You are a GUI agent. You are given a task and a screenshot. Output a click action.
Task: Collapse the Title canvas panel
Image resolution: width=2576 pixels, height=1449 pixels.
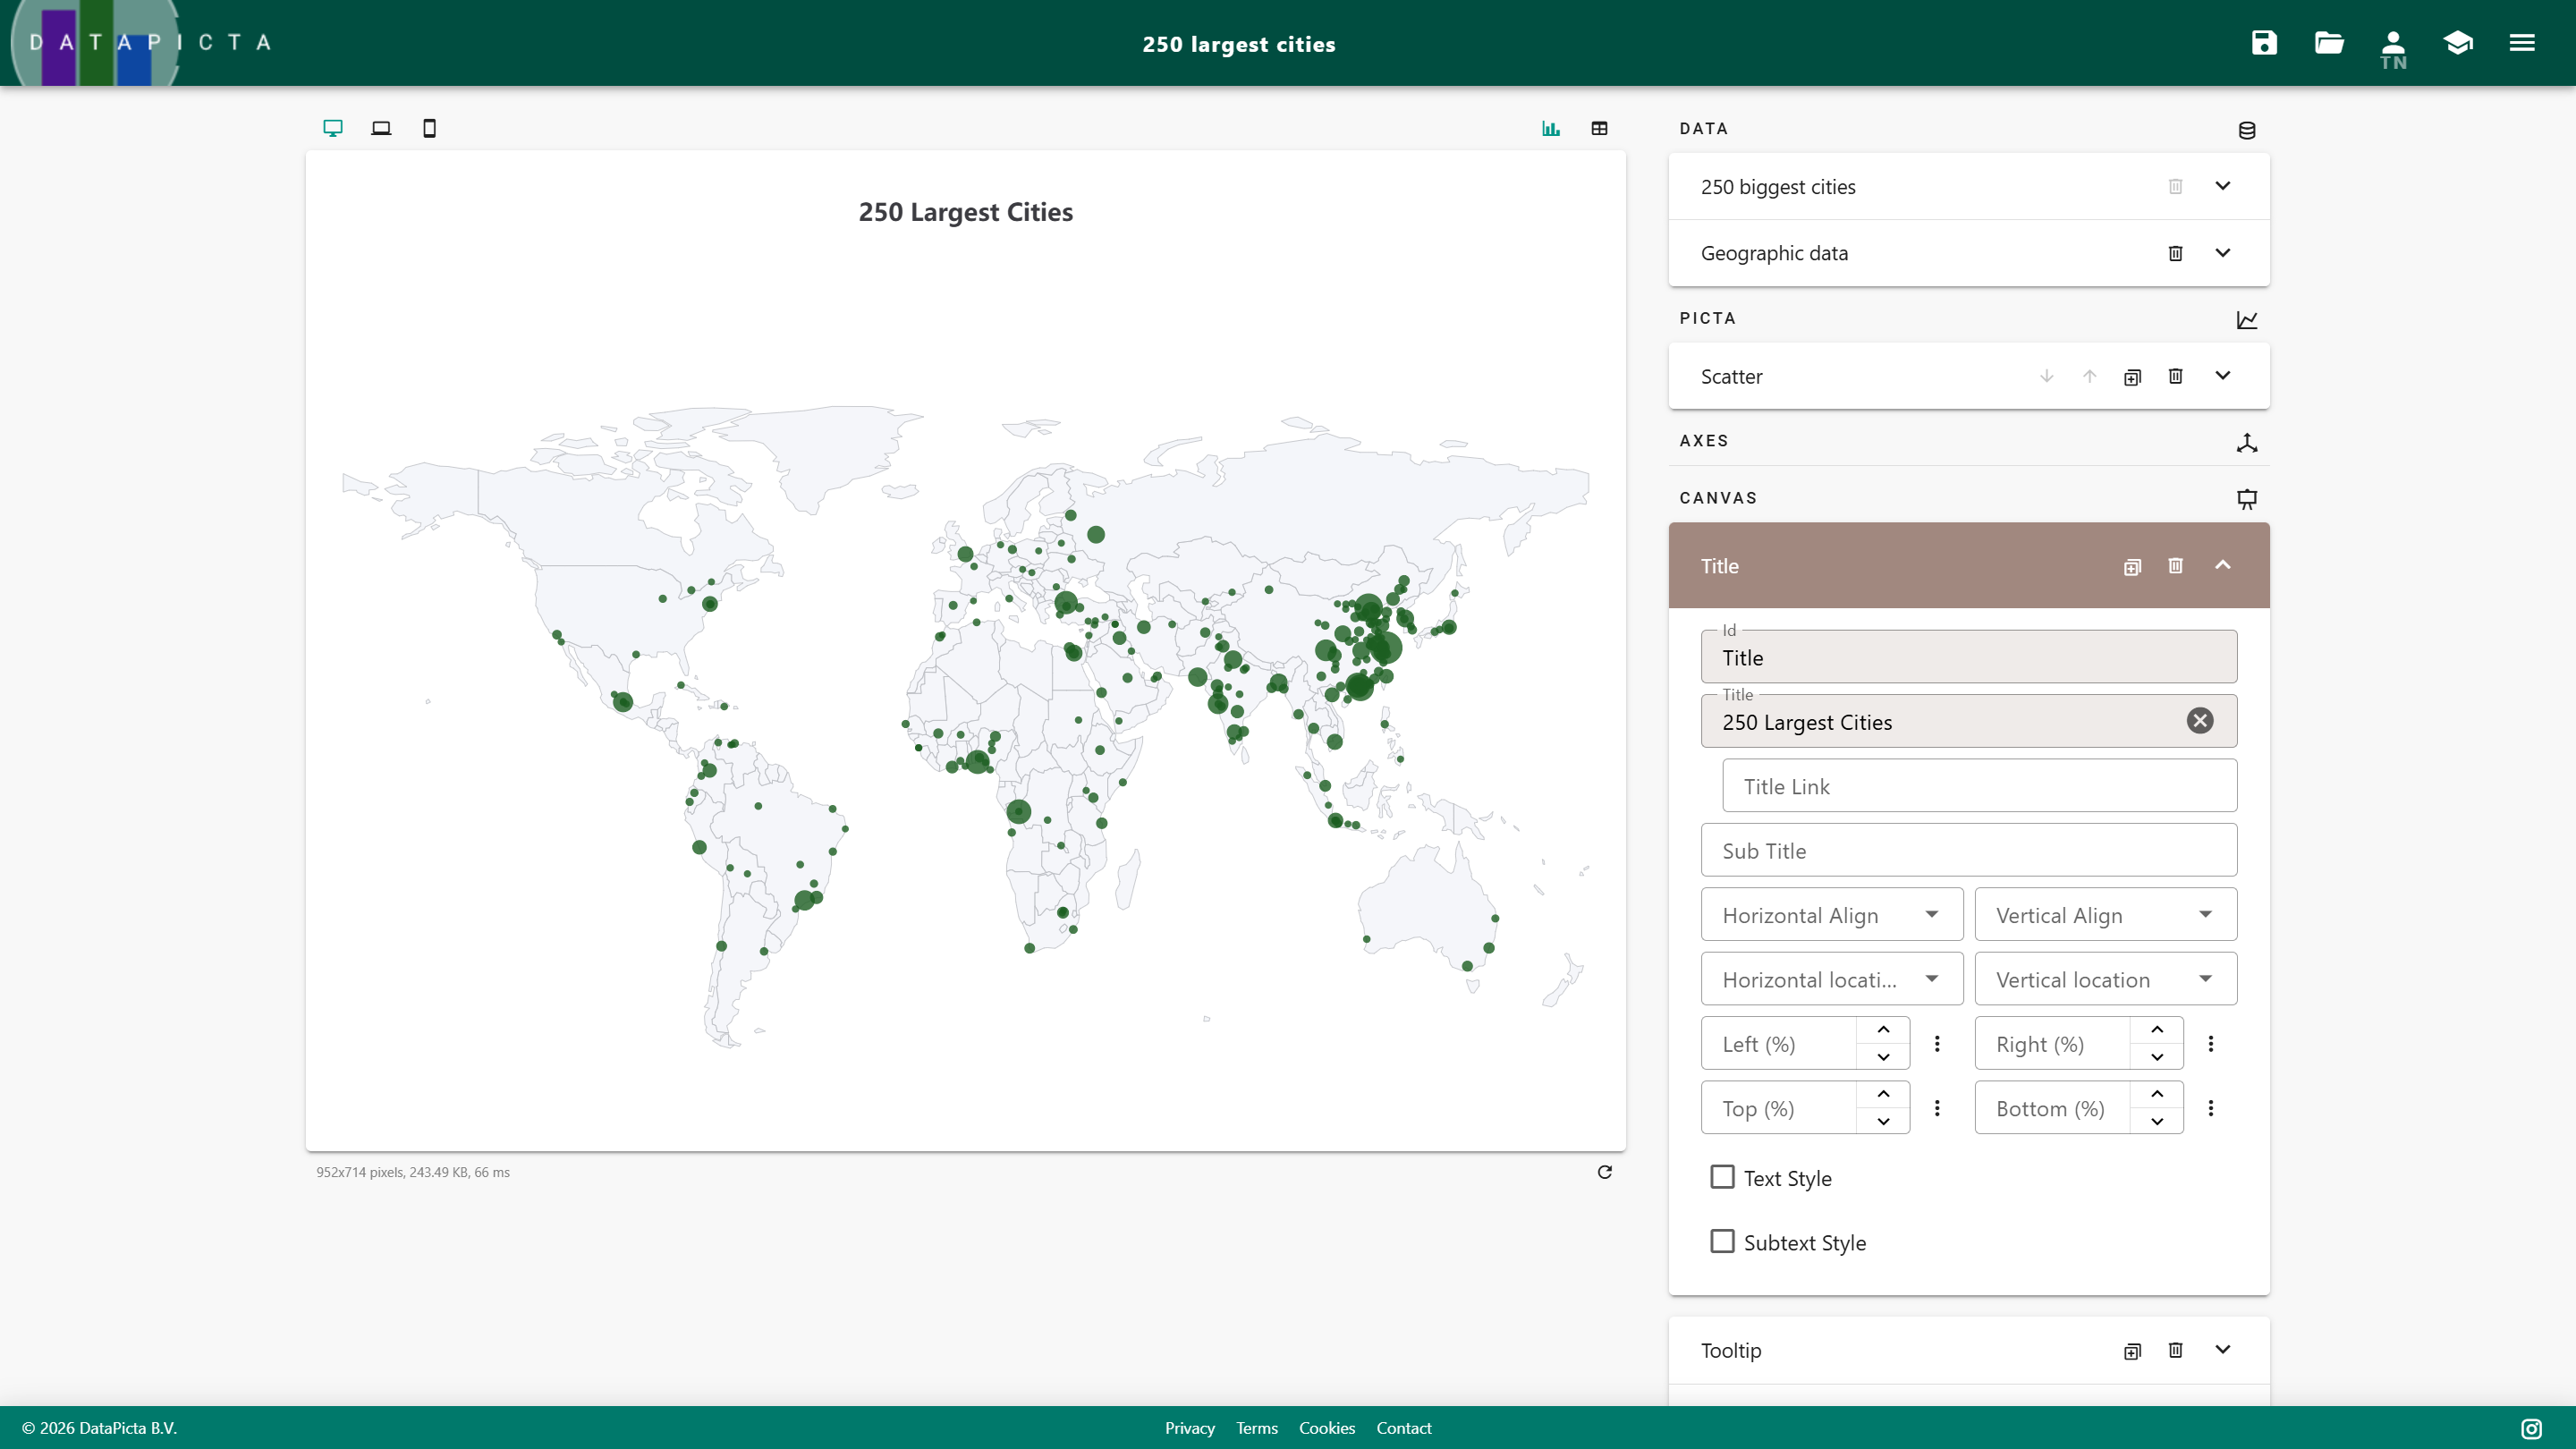point(2222,565)
